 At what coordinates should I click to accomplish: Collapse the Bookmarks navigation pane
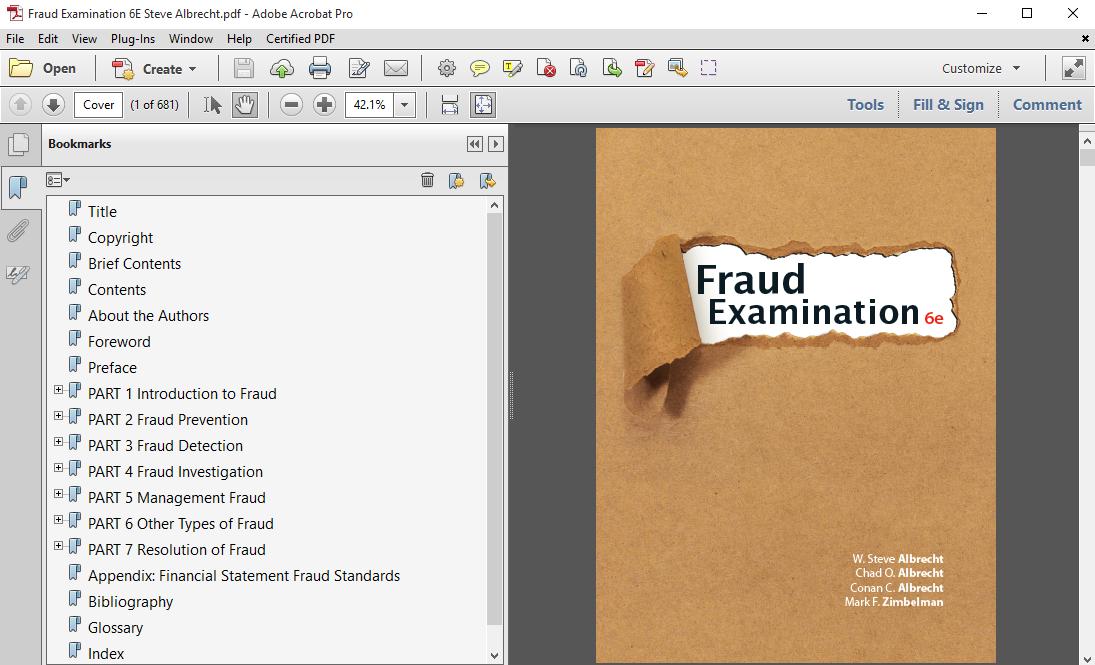point(475,144)
